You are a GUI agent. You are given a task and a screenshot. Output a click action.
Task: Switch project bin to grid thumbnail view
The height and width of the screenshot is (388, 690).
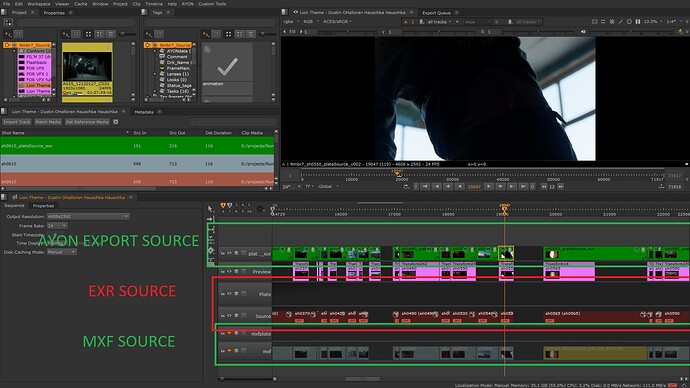[88, 34]
